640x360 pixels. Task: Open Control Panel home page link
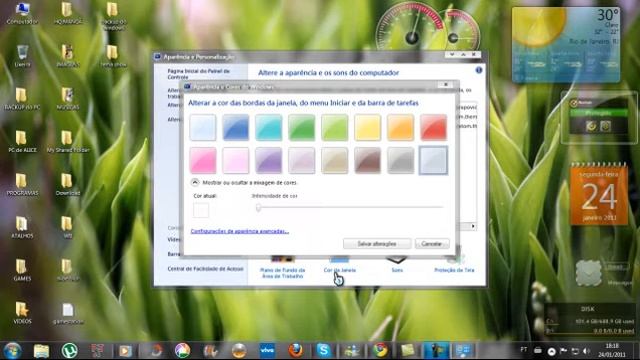point(199,74)
